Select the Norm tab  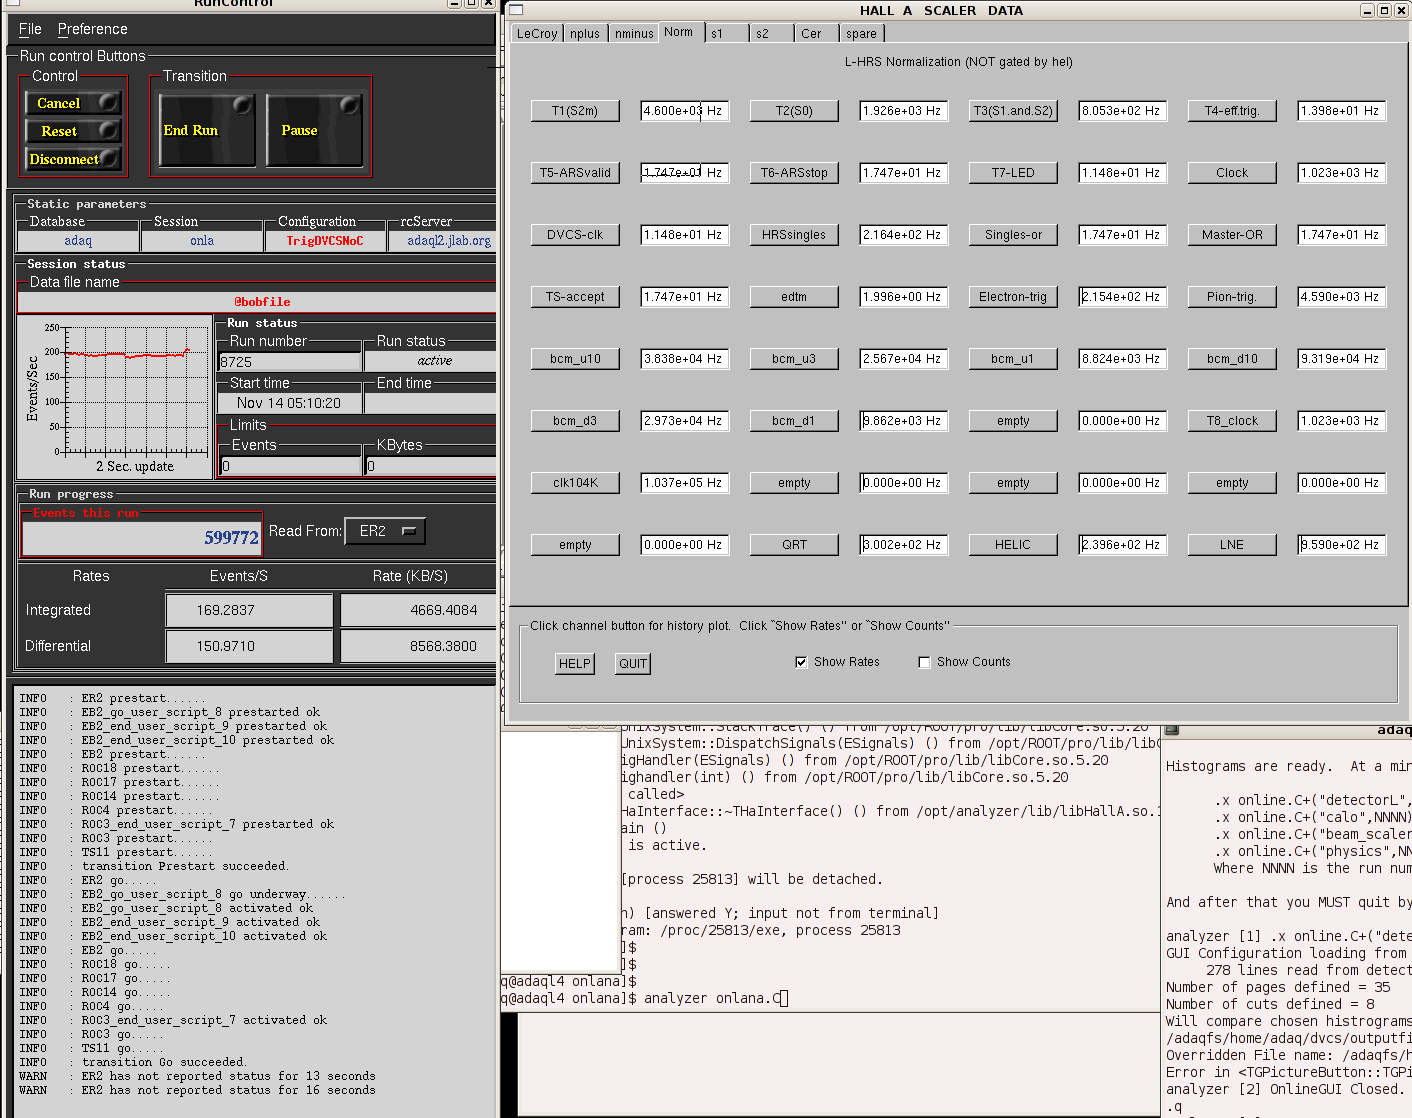(x=679, y=32)
